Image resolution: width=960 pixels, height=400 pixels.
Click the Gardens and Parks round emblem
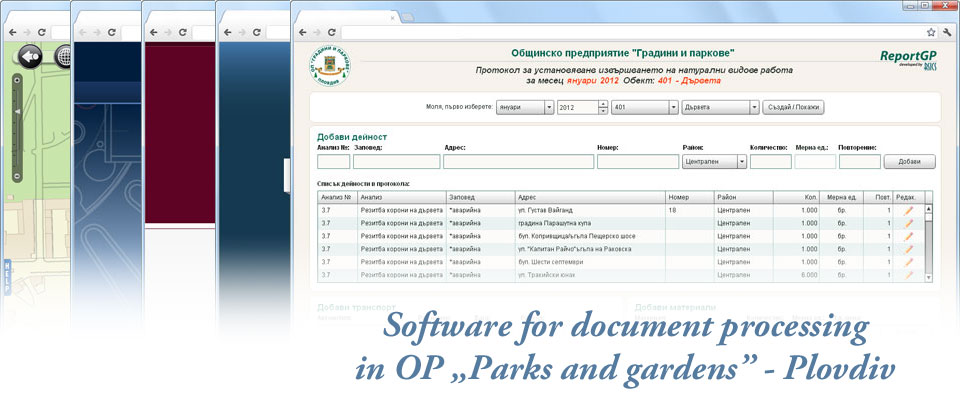pos(329,66)
